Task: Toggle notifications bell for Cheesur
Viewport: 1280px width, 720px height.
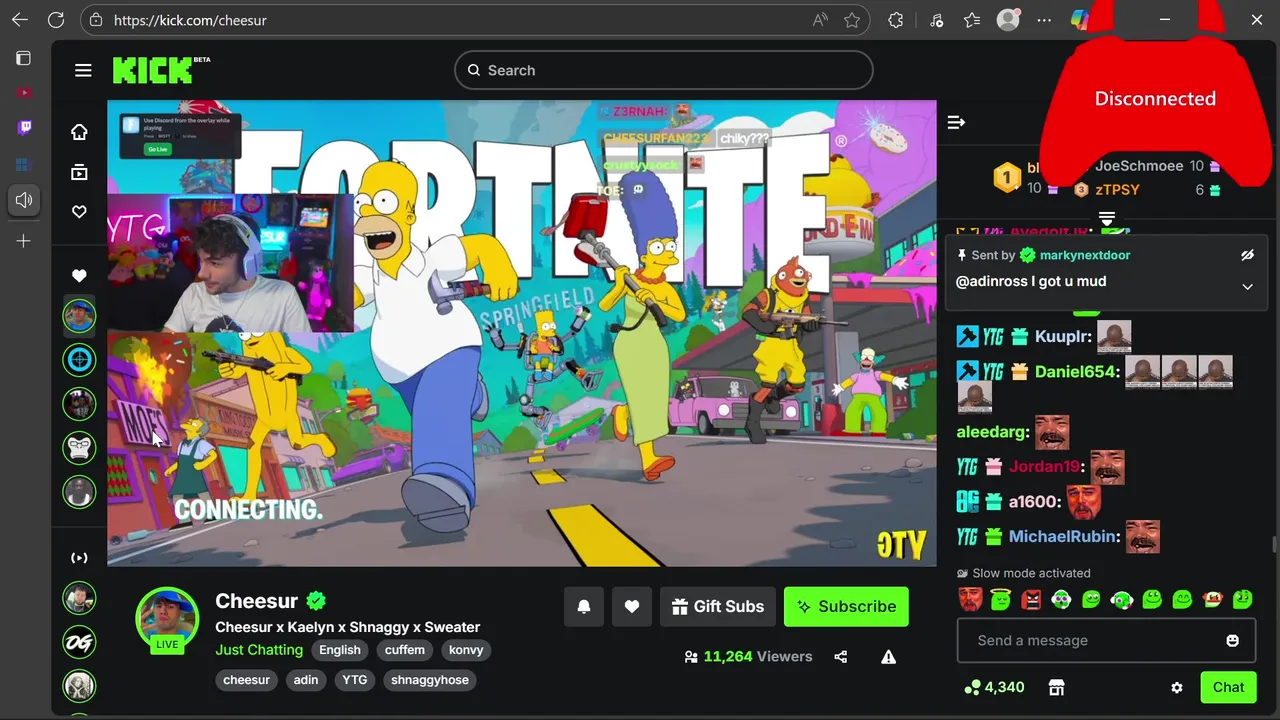Action: point(584,606)
